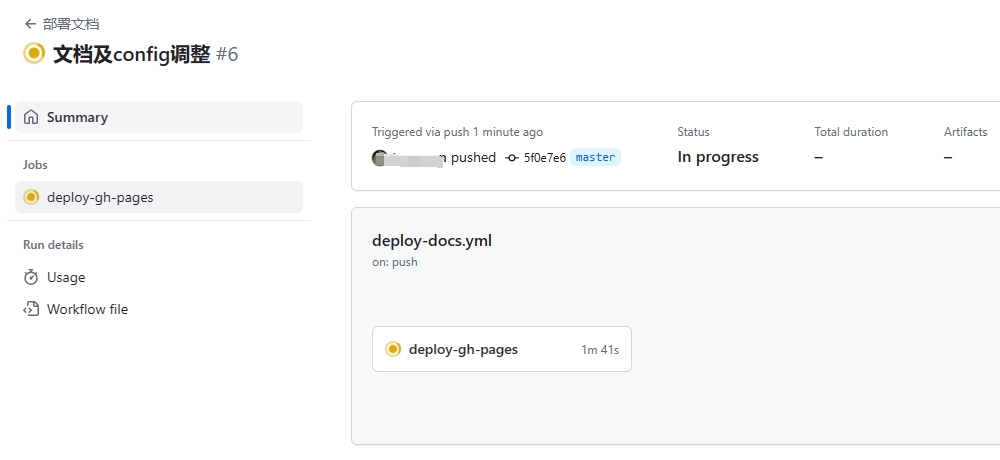Open the deploy-gh-pages card in workflow graph
This screenshot has height=460, width=1000.
(502, 349)
